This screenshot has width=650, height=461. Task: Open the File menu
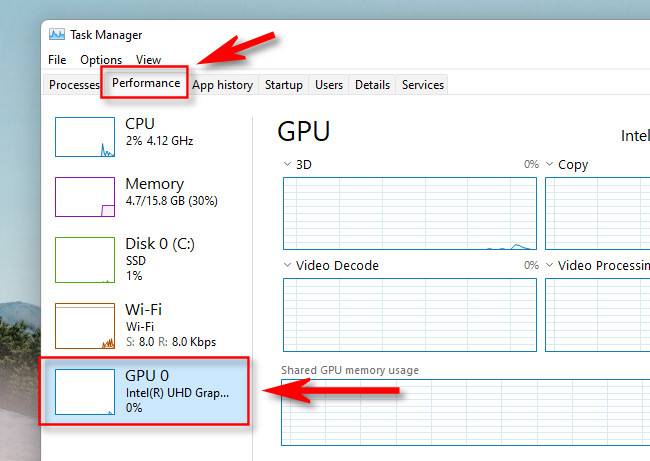57,60
